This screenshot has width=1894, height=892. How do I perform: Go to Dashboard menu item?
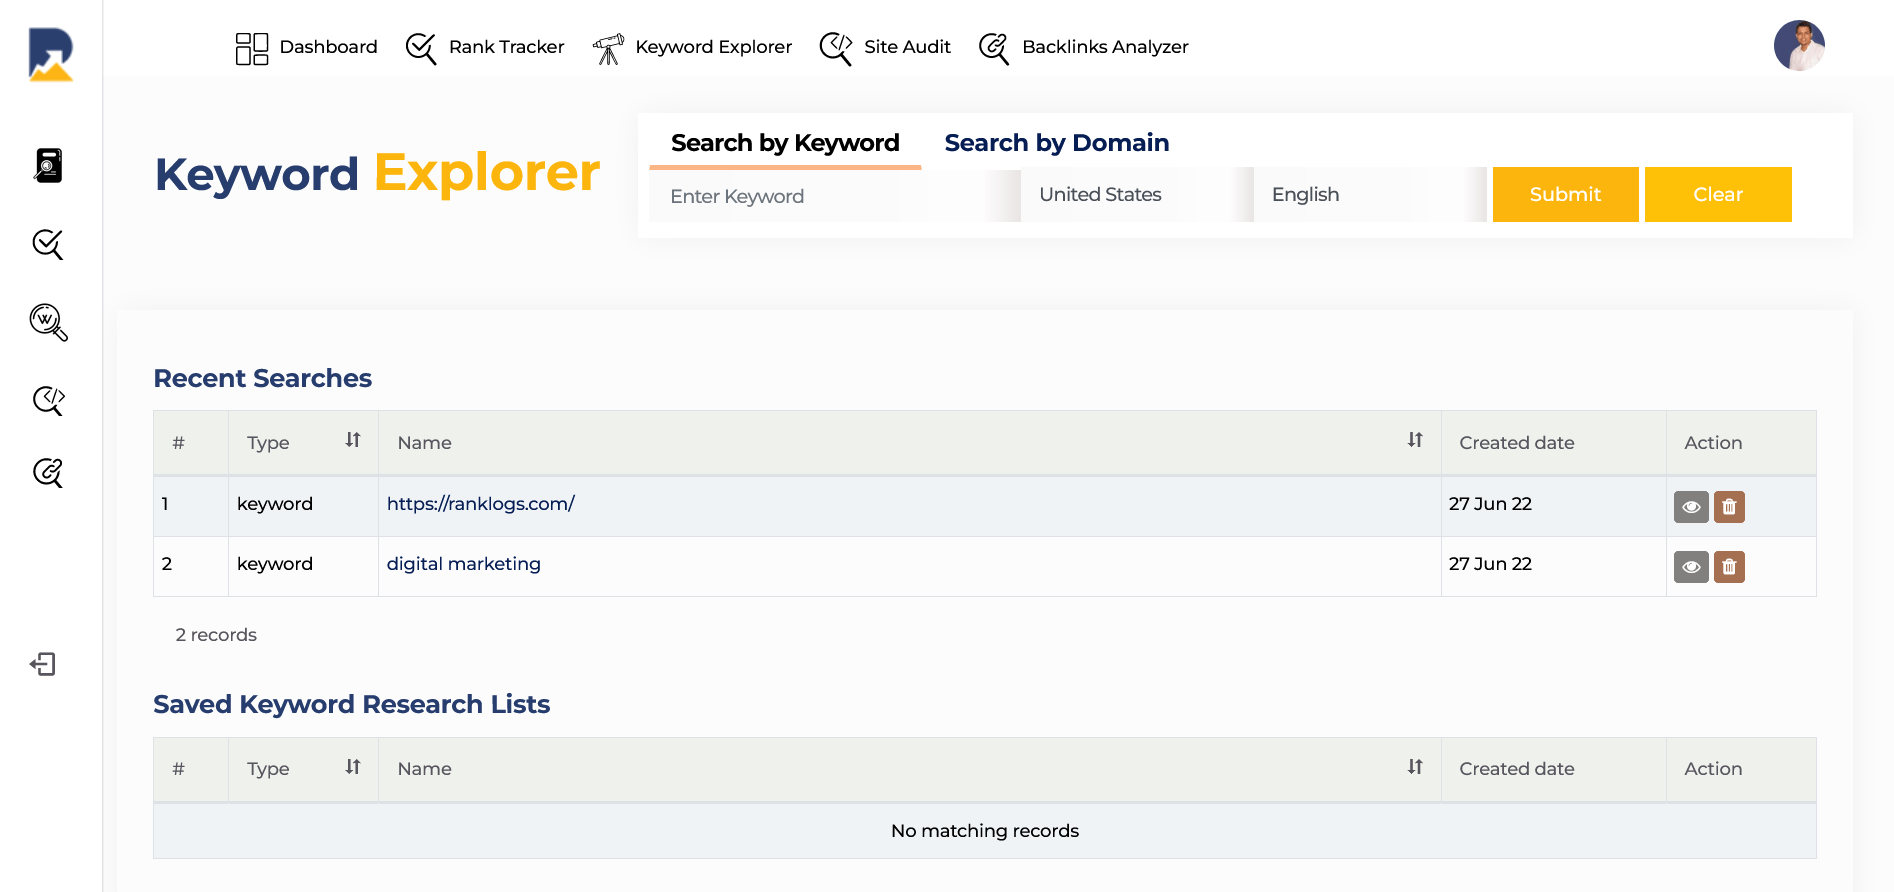328,47
